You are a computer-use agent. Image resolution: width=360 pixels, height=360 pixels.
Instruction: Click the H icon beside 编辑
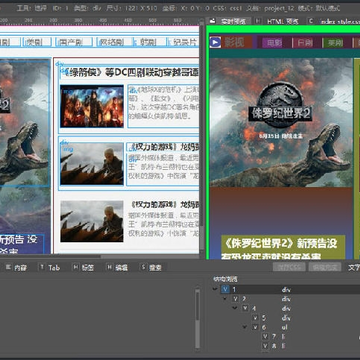(x=109, y=267)
